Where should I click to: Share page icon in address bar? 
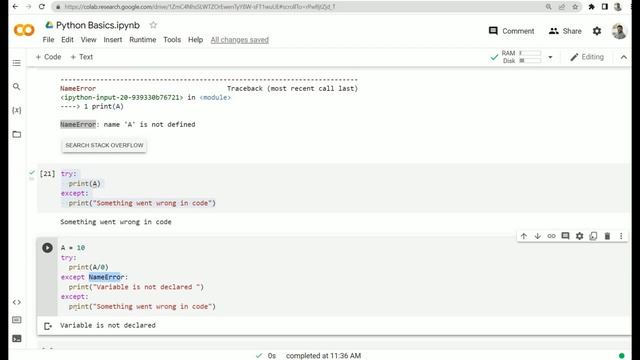(x=562, y=7)
